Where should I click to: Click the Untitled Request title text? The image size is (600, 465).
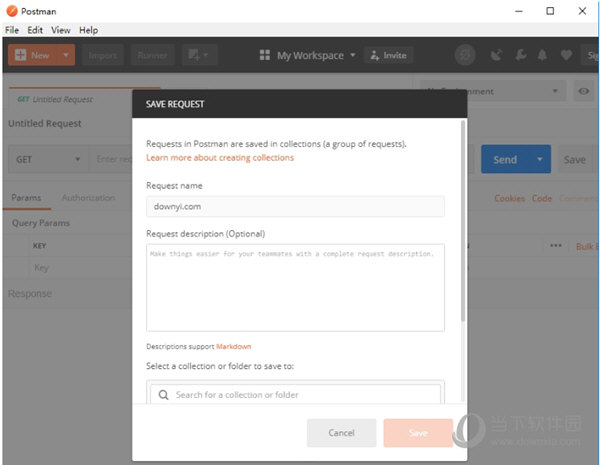point(45,124)
